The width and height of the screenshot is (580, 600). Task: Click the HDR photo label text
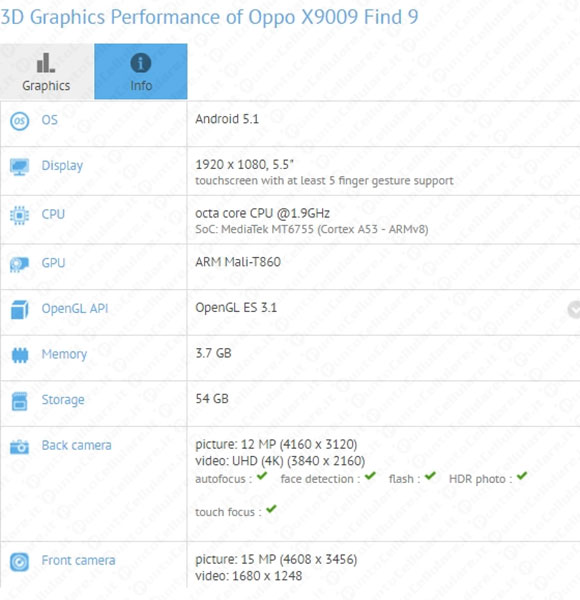tap(481, 479)
